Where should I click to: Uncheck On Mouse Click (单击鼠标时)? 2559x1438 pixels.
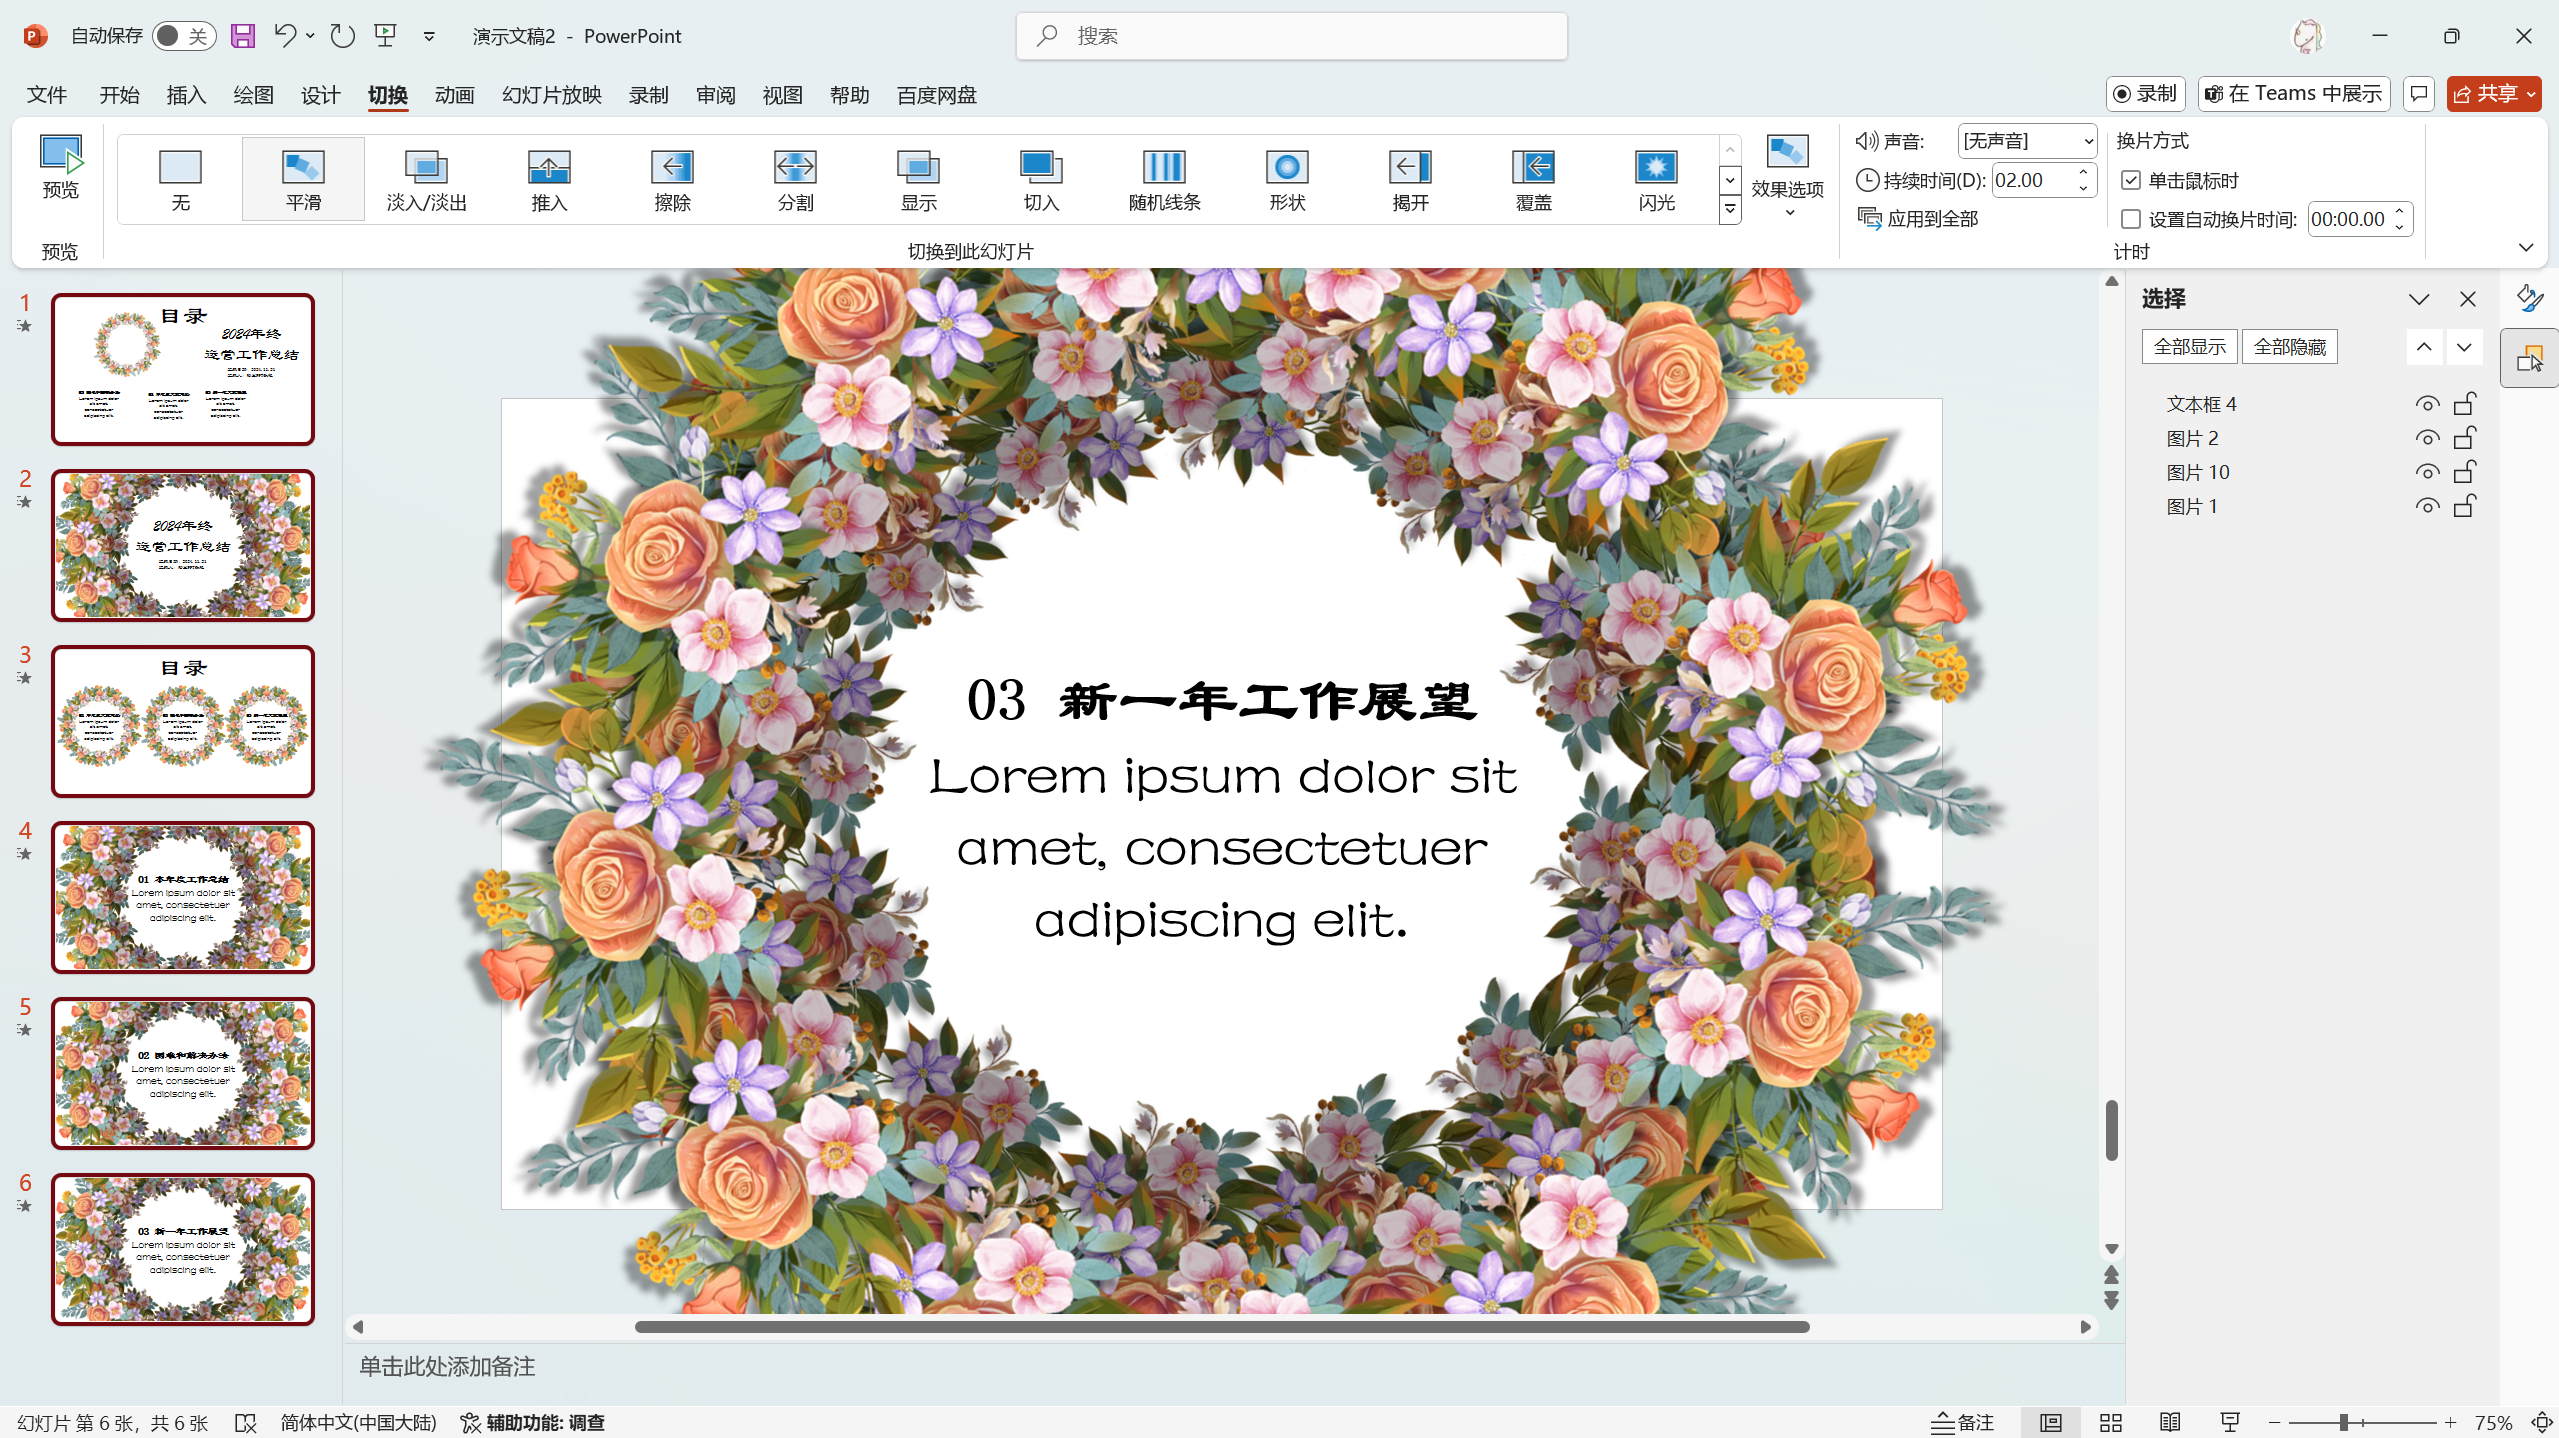(2131, 180)
